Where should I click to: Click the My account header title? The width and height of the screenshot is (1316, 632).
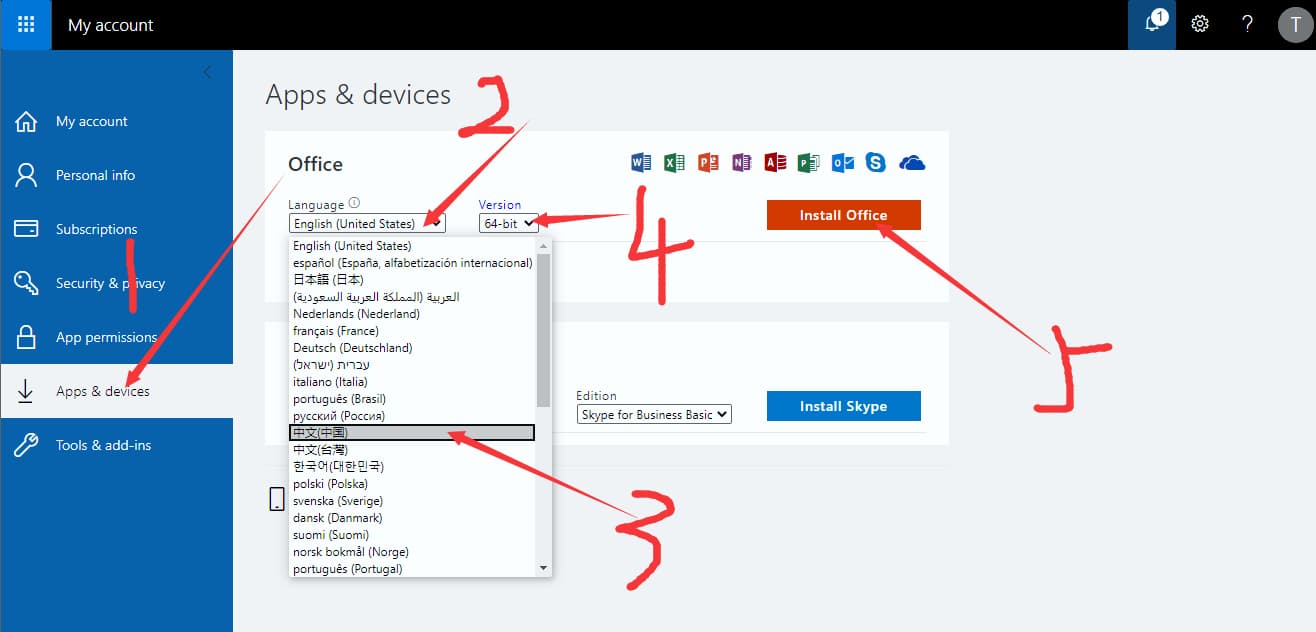pyautogui.click(x=111, y=25)
